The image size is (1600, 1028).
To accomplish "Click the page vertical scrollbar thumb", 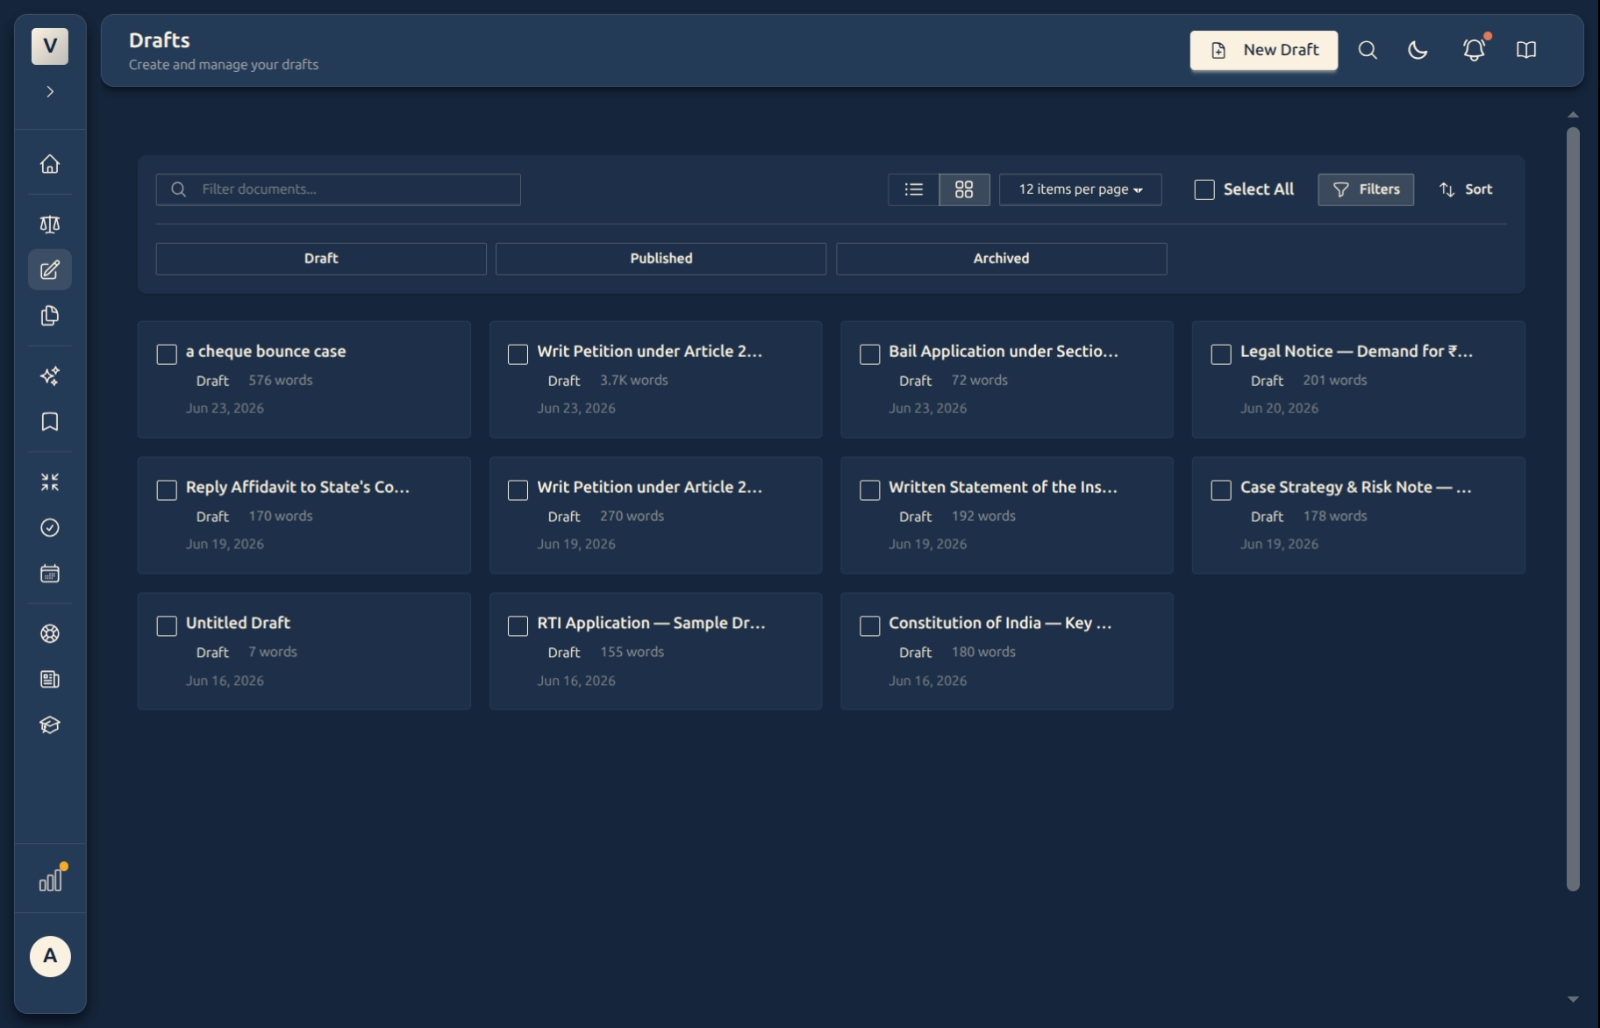I will tap(1573, 508).
